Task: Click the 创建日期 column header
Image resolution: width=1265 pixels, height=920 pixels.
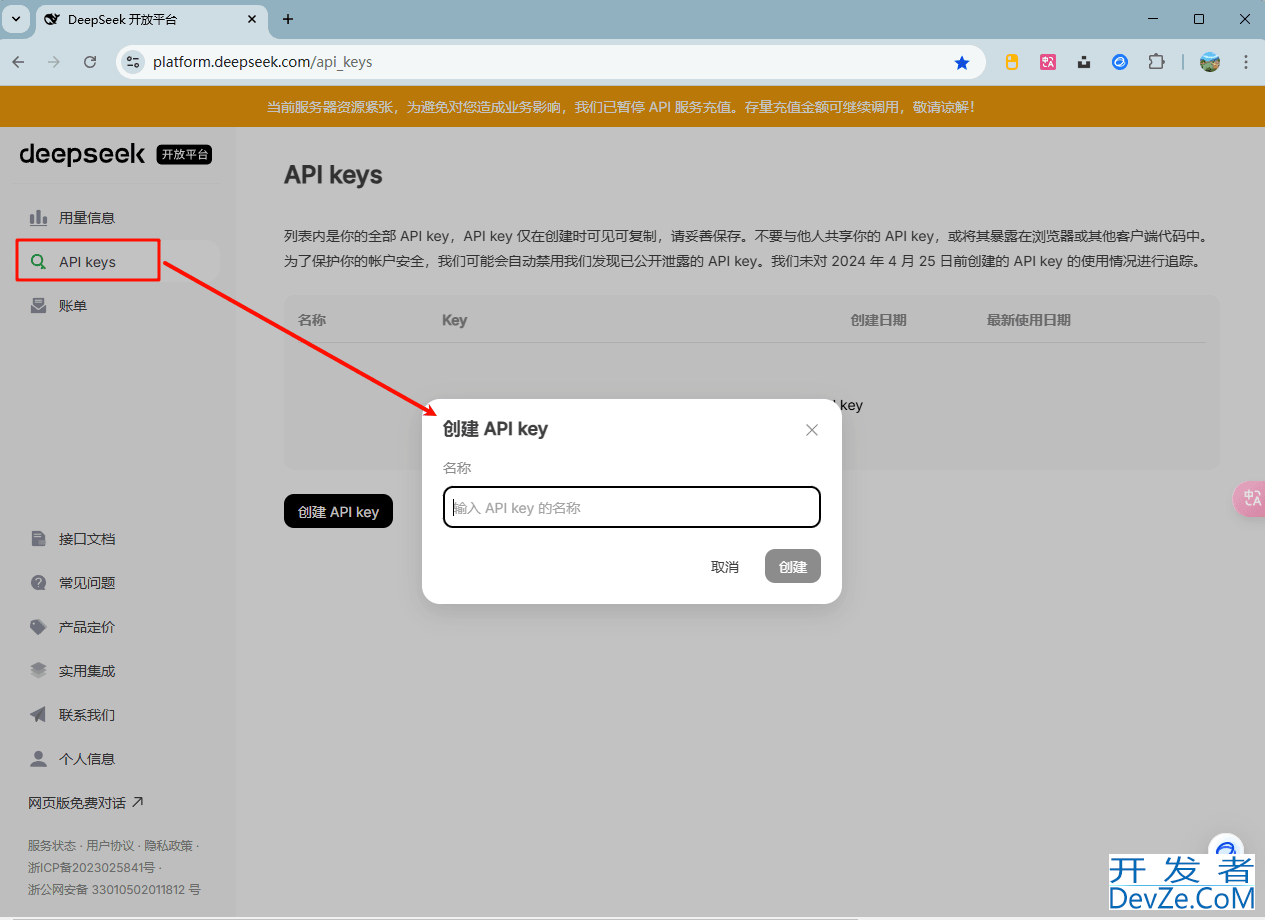Action: pyautogui.click(x=879, y=320)
